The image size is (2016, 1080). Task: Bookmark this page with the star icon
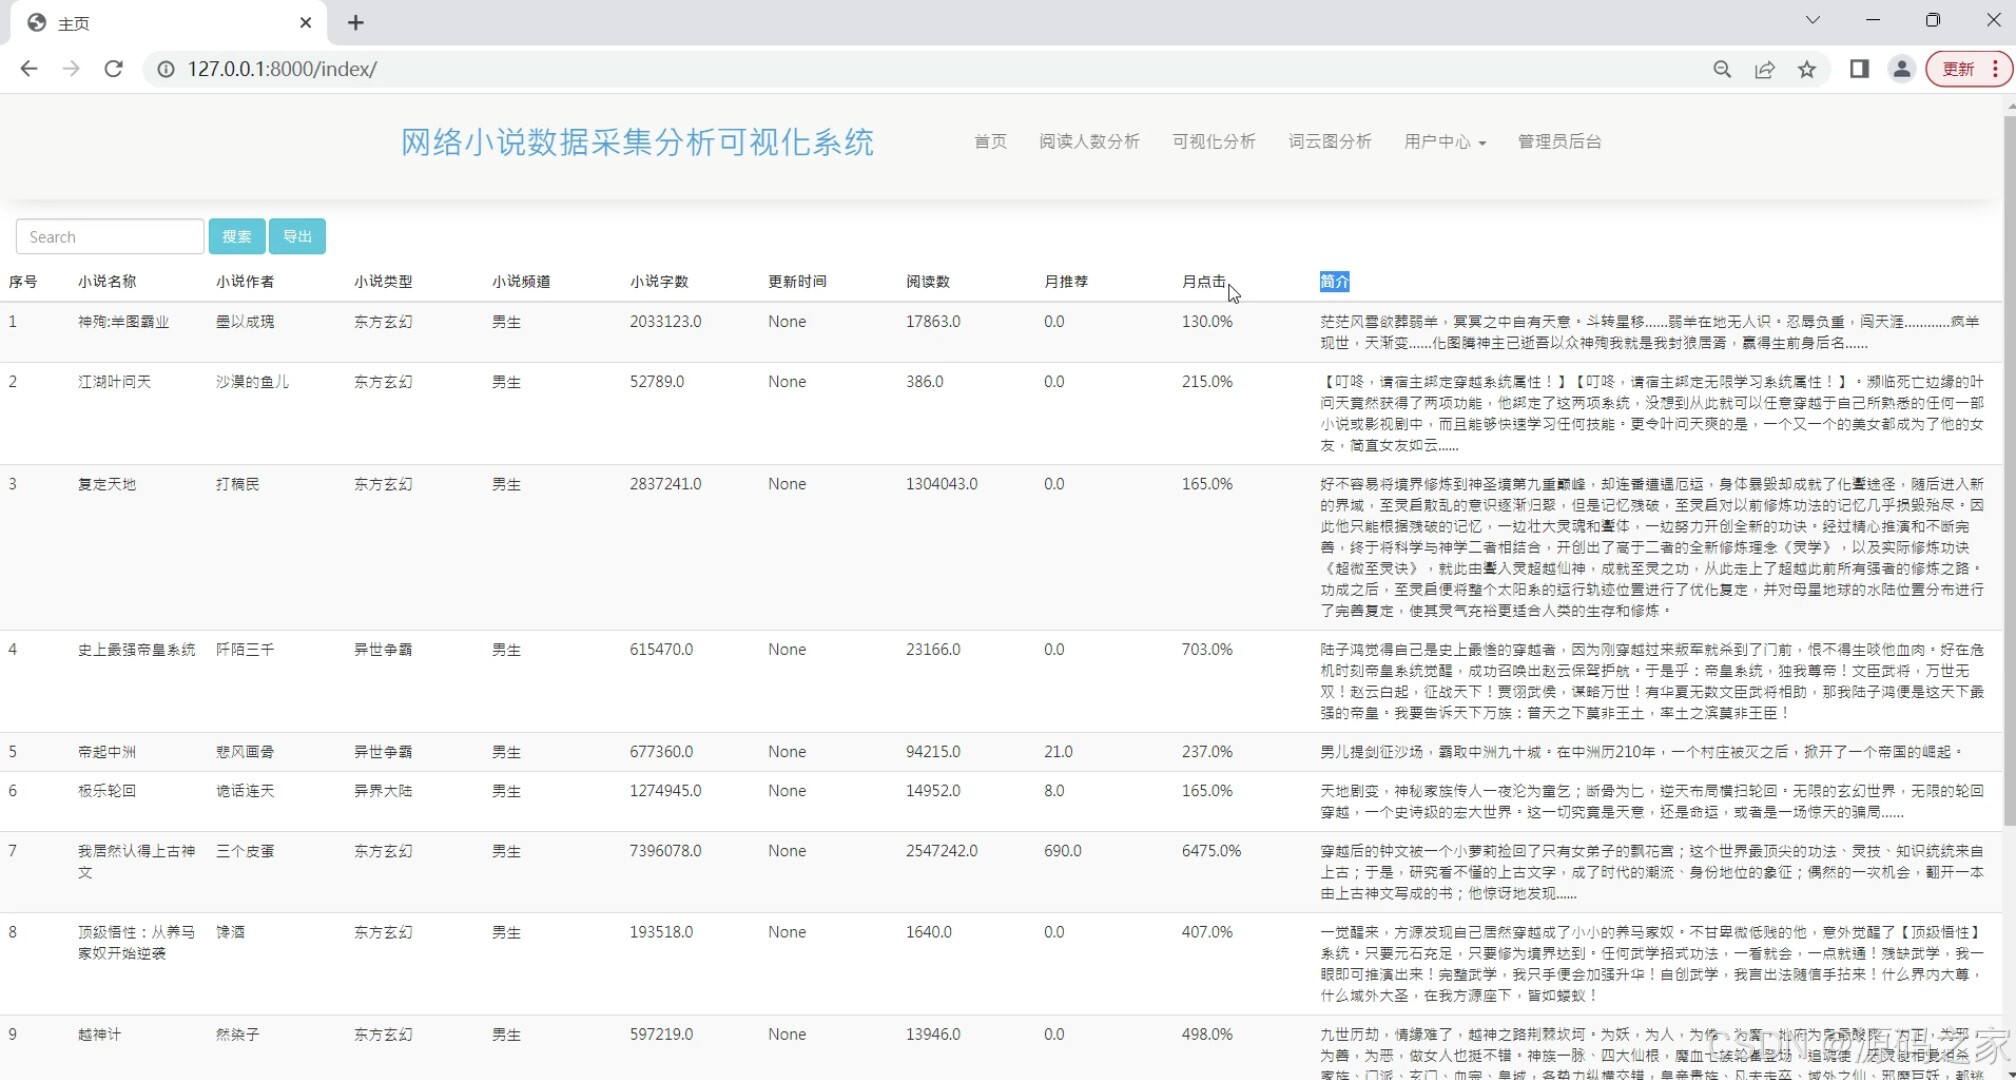(x=1808, y=69)
